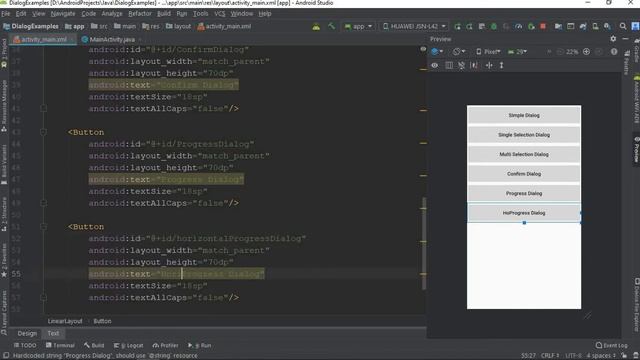Open the Preview panel settings gear
Image resolution: width=640 pixels, height=360 pixels.
(613, 39)
